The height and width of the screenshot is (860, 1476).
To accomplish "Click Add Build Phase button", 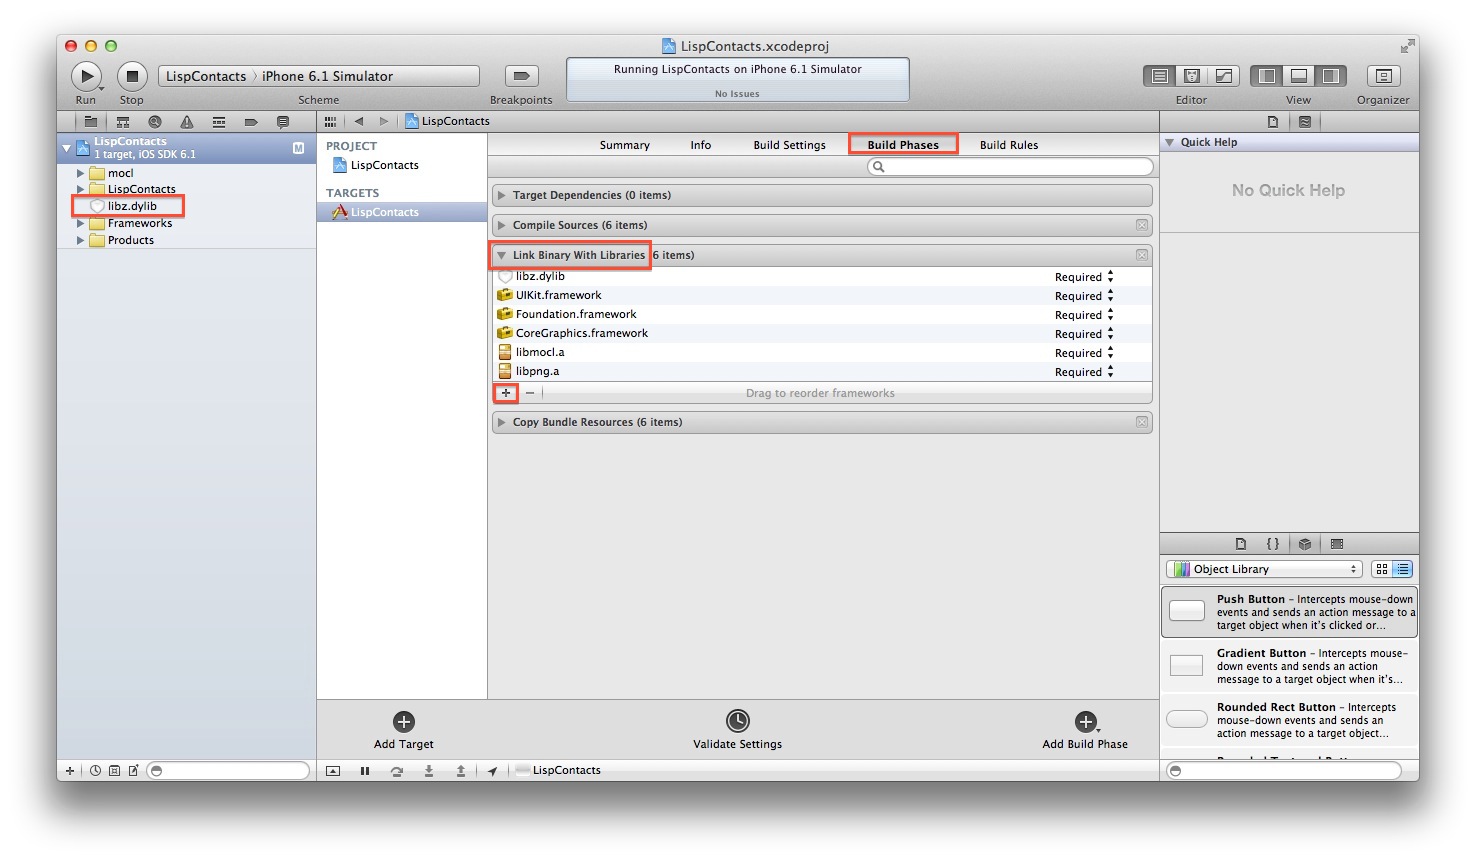I will pyautogui.click(x=1085, y=730).
